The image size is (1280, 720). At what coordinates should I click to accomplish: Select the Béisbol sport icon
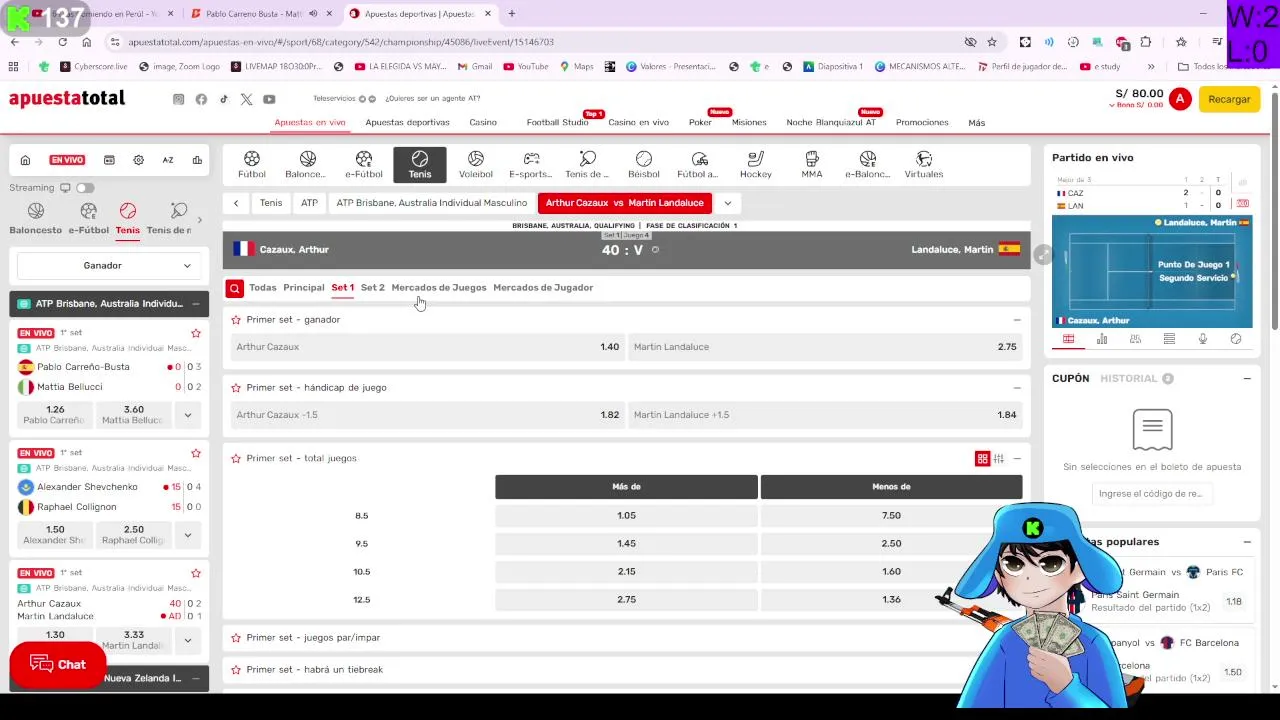tap(644, 165)
